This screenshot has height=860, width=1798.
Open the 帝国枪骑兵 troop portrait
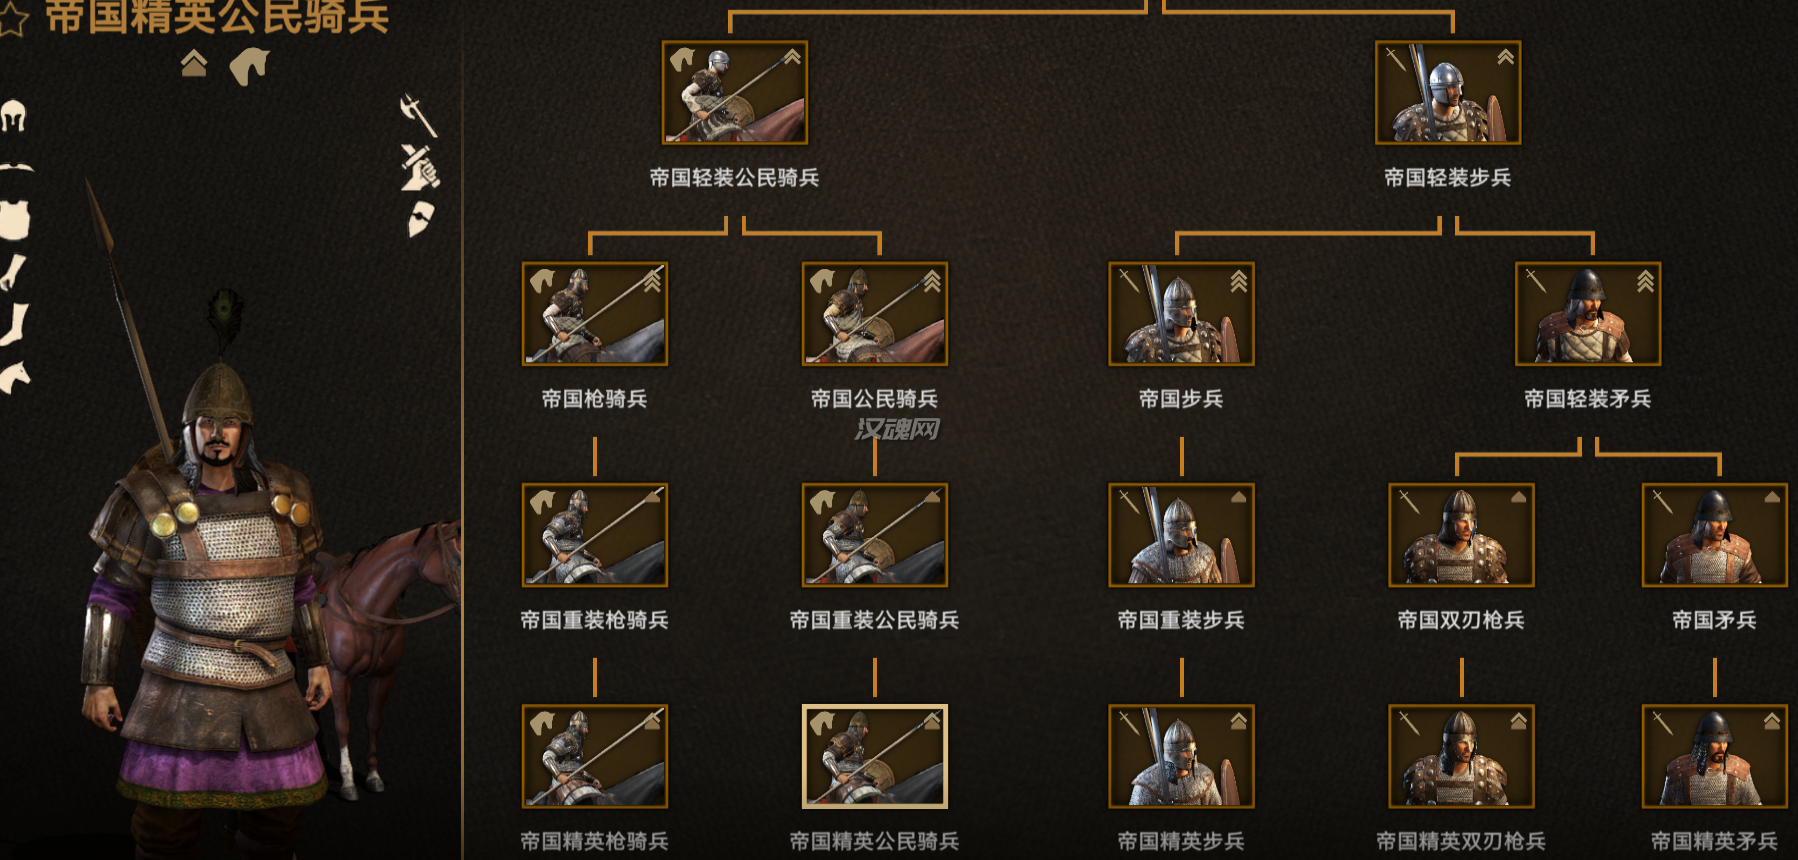[x=595, y=314]
